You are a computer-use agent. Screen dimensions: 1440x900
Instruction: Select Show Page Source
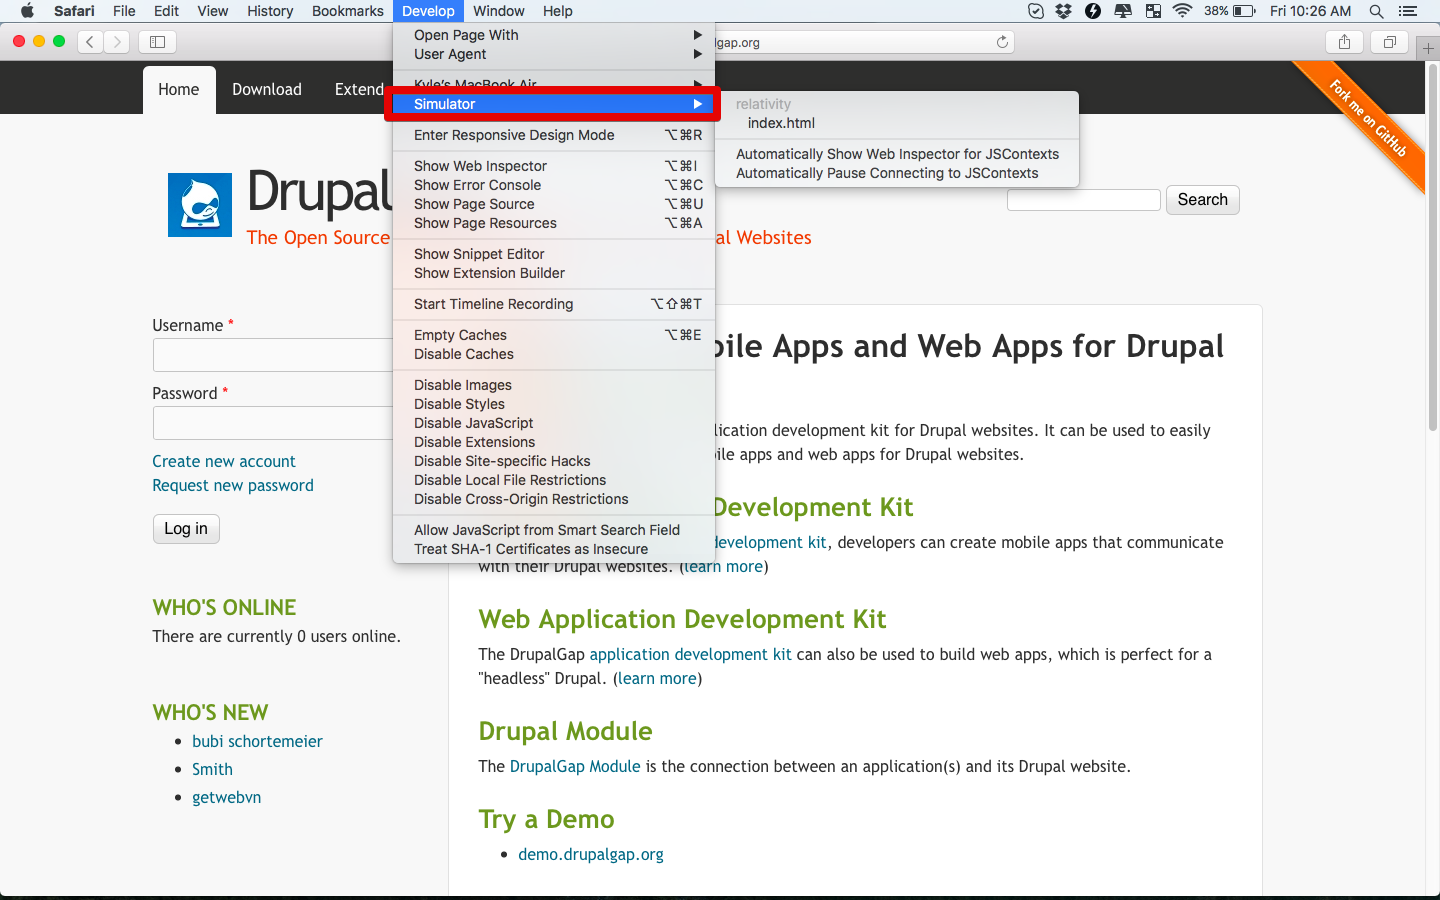[x=554, y=204]
